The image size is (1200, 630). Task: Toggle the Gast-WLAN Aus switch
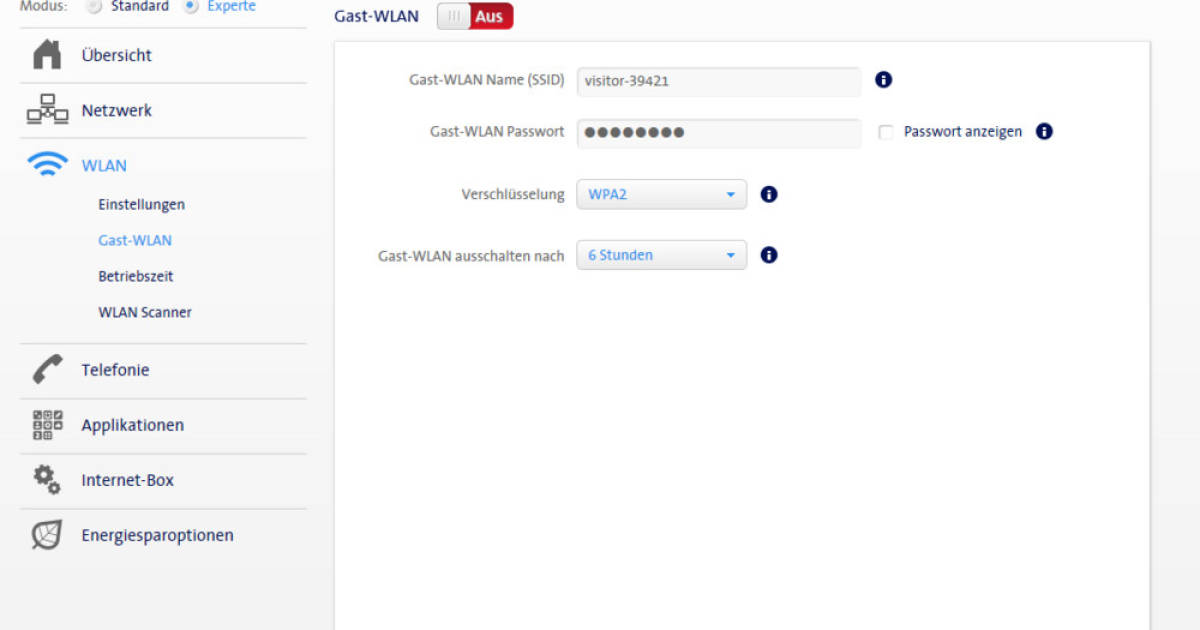[x=475, y=16]
